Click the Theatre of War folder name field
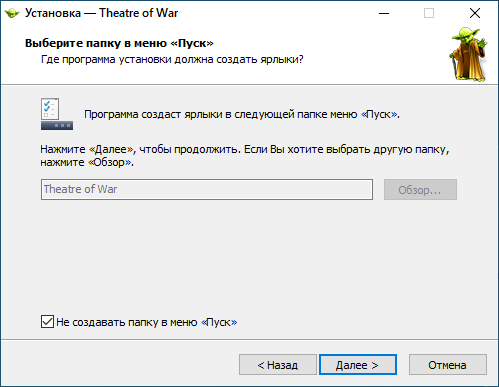 [207, 189]
